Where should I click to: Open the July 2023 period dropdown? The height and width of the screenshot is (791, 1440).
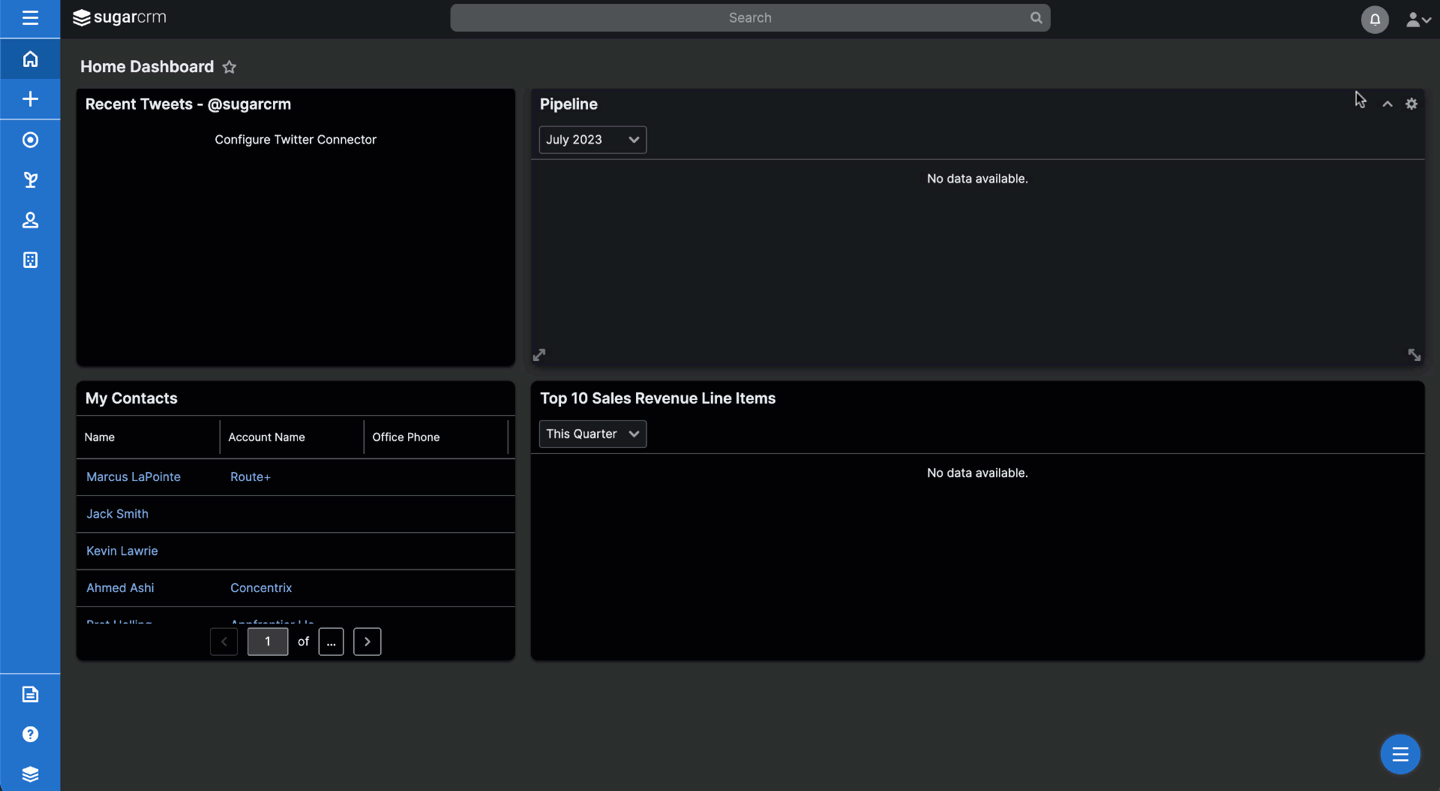[x=593, y=140]
